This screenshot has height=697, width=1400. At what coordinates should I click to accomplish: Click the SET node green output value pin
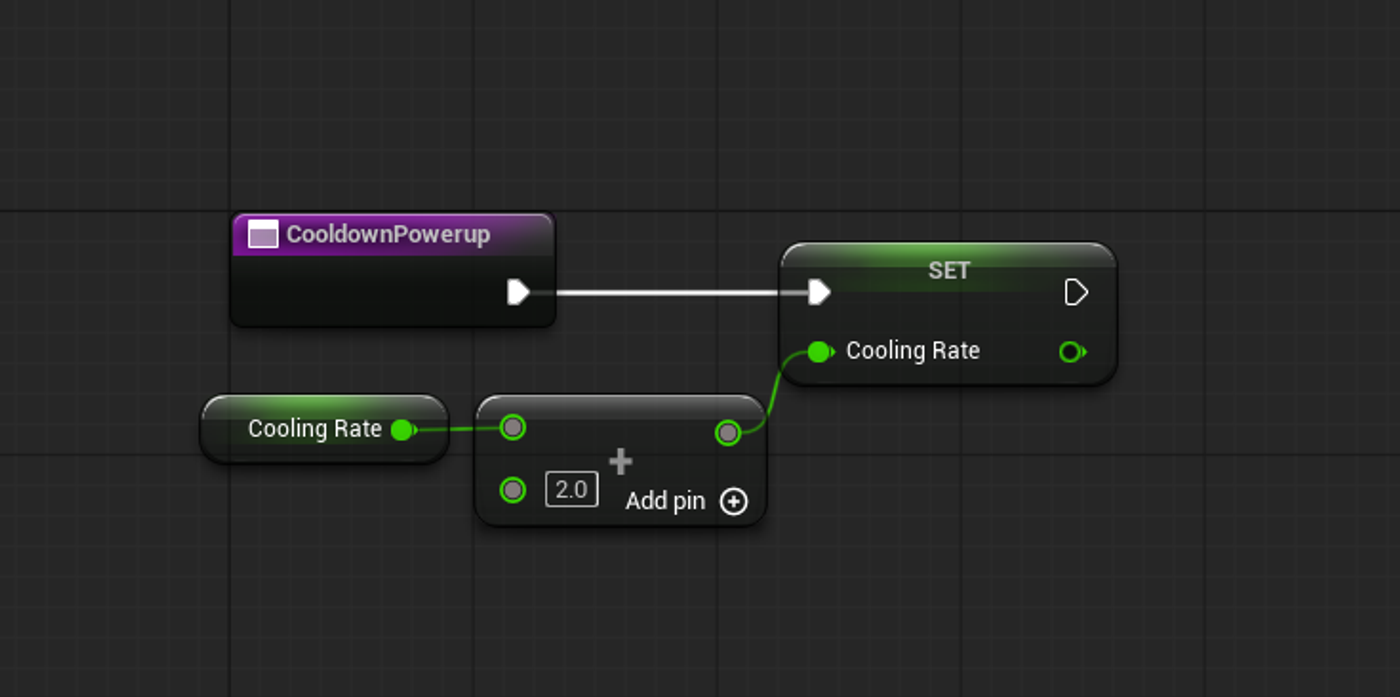1072,351
